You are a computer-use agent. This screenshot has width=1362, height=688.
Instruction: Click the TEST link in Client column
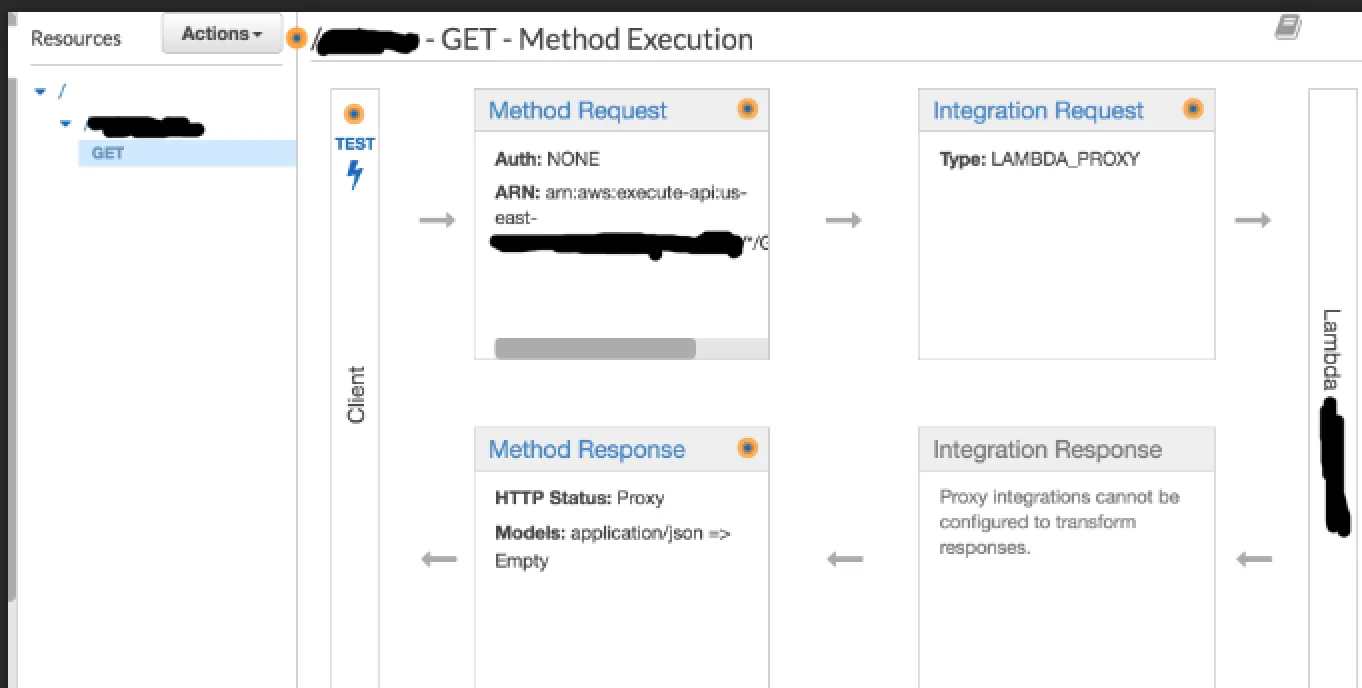pyautogui.click(x=354, y=144)
